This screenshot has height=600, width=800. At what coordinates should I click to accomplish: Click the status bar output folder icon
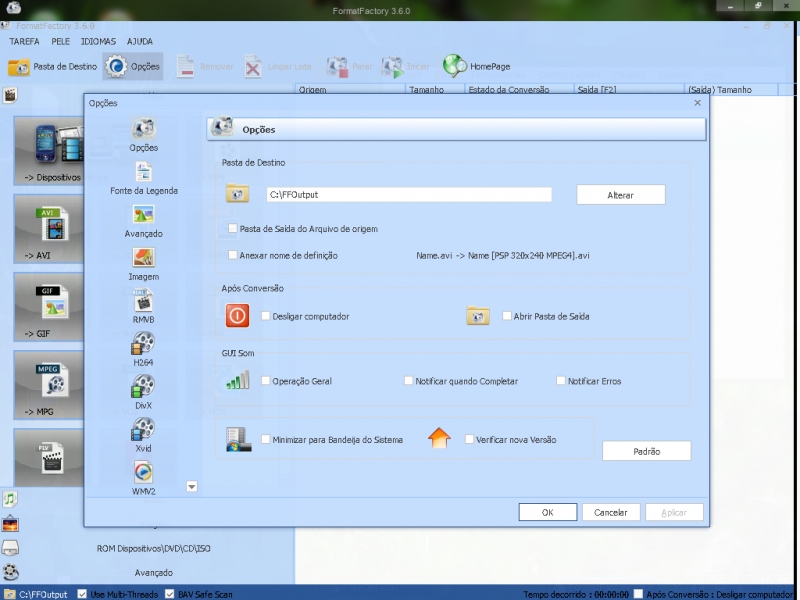click(x=10, y=594)
